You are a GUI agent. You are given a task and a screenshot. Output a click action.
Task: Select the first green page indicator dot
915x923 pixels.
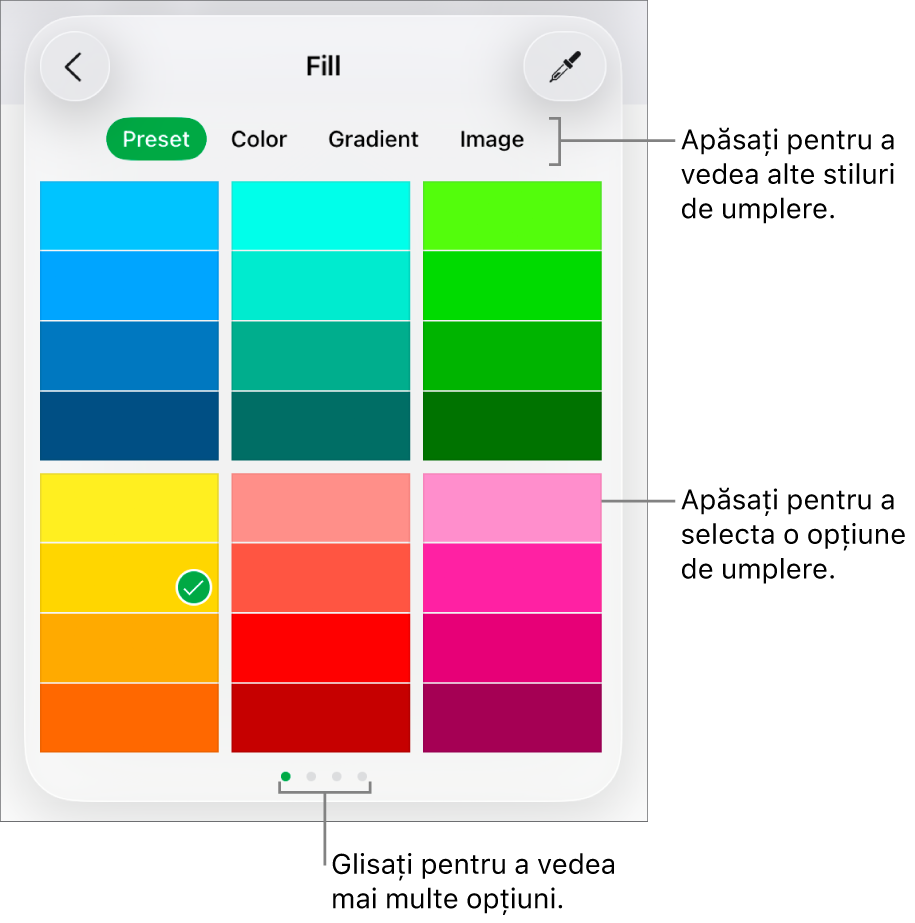coord(286,776)
